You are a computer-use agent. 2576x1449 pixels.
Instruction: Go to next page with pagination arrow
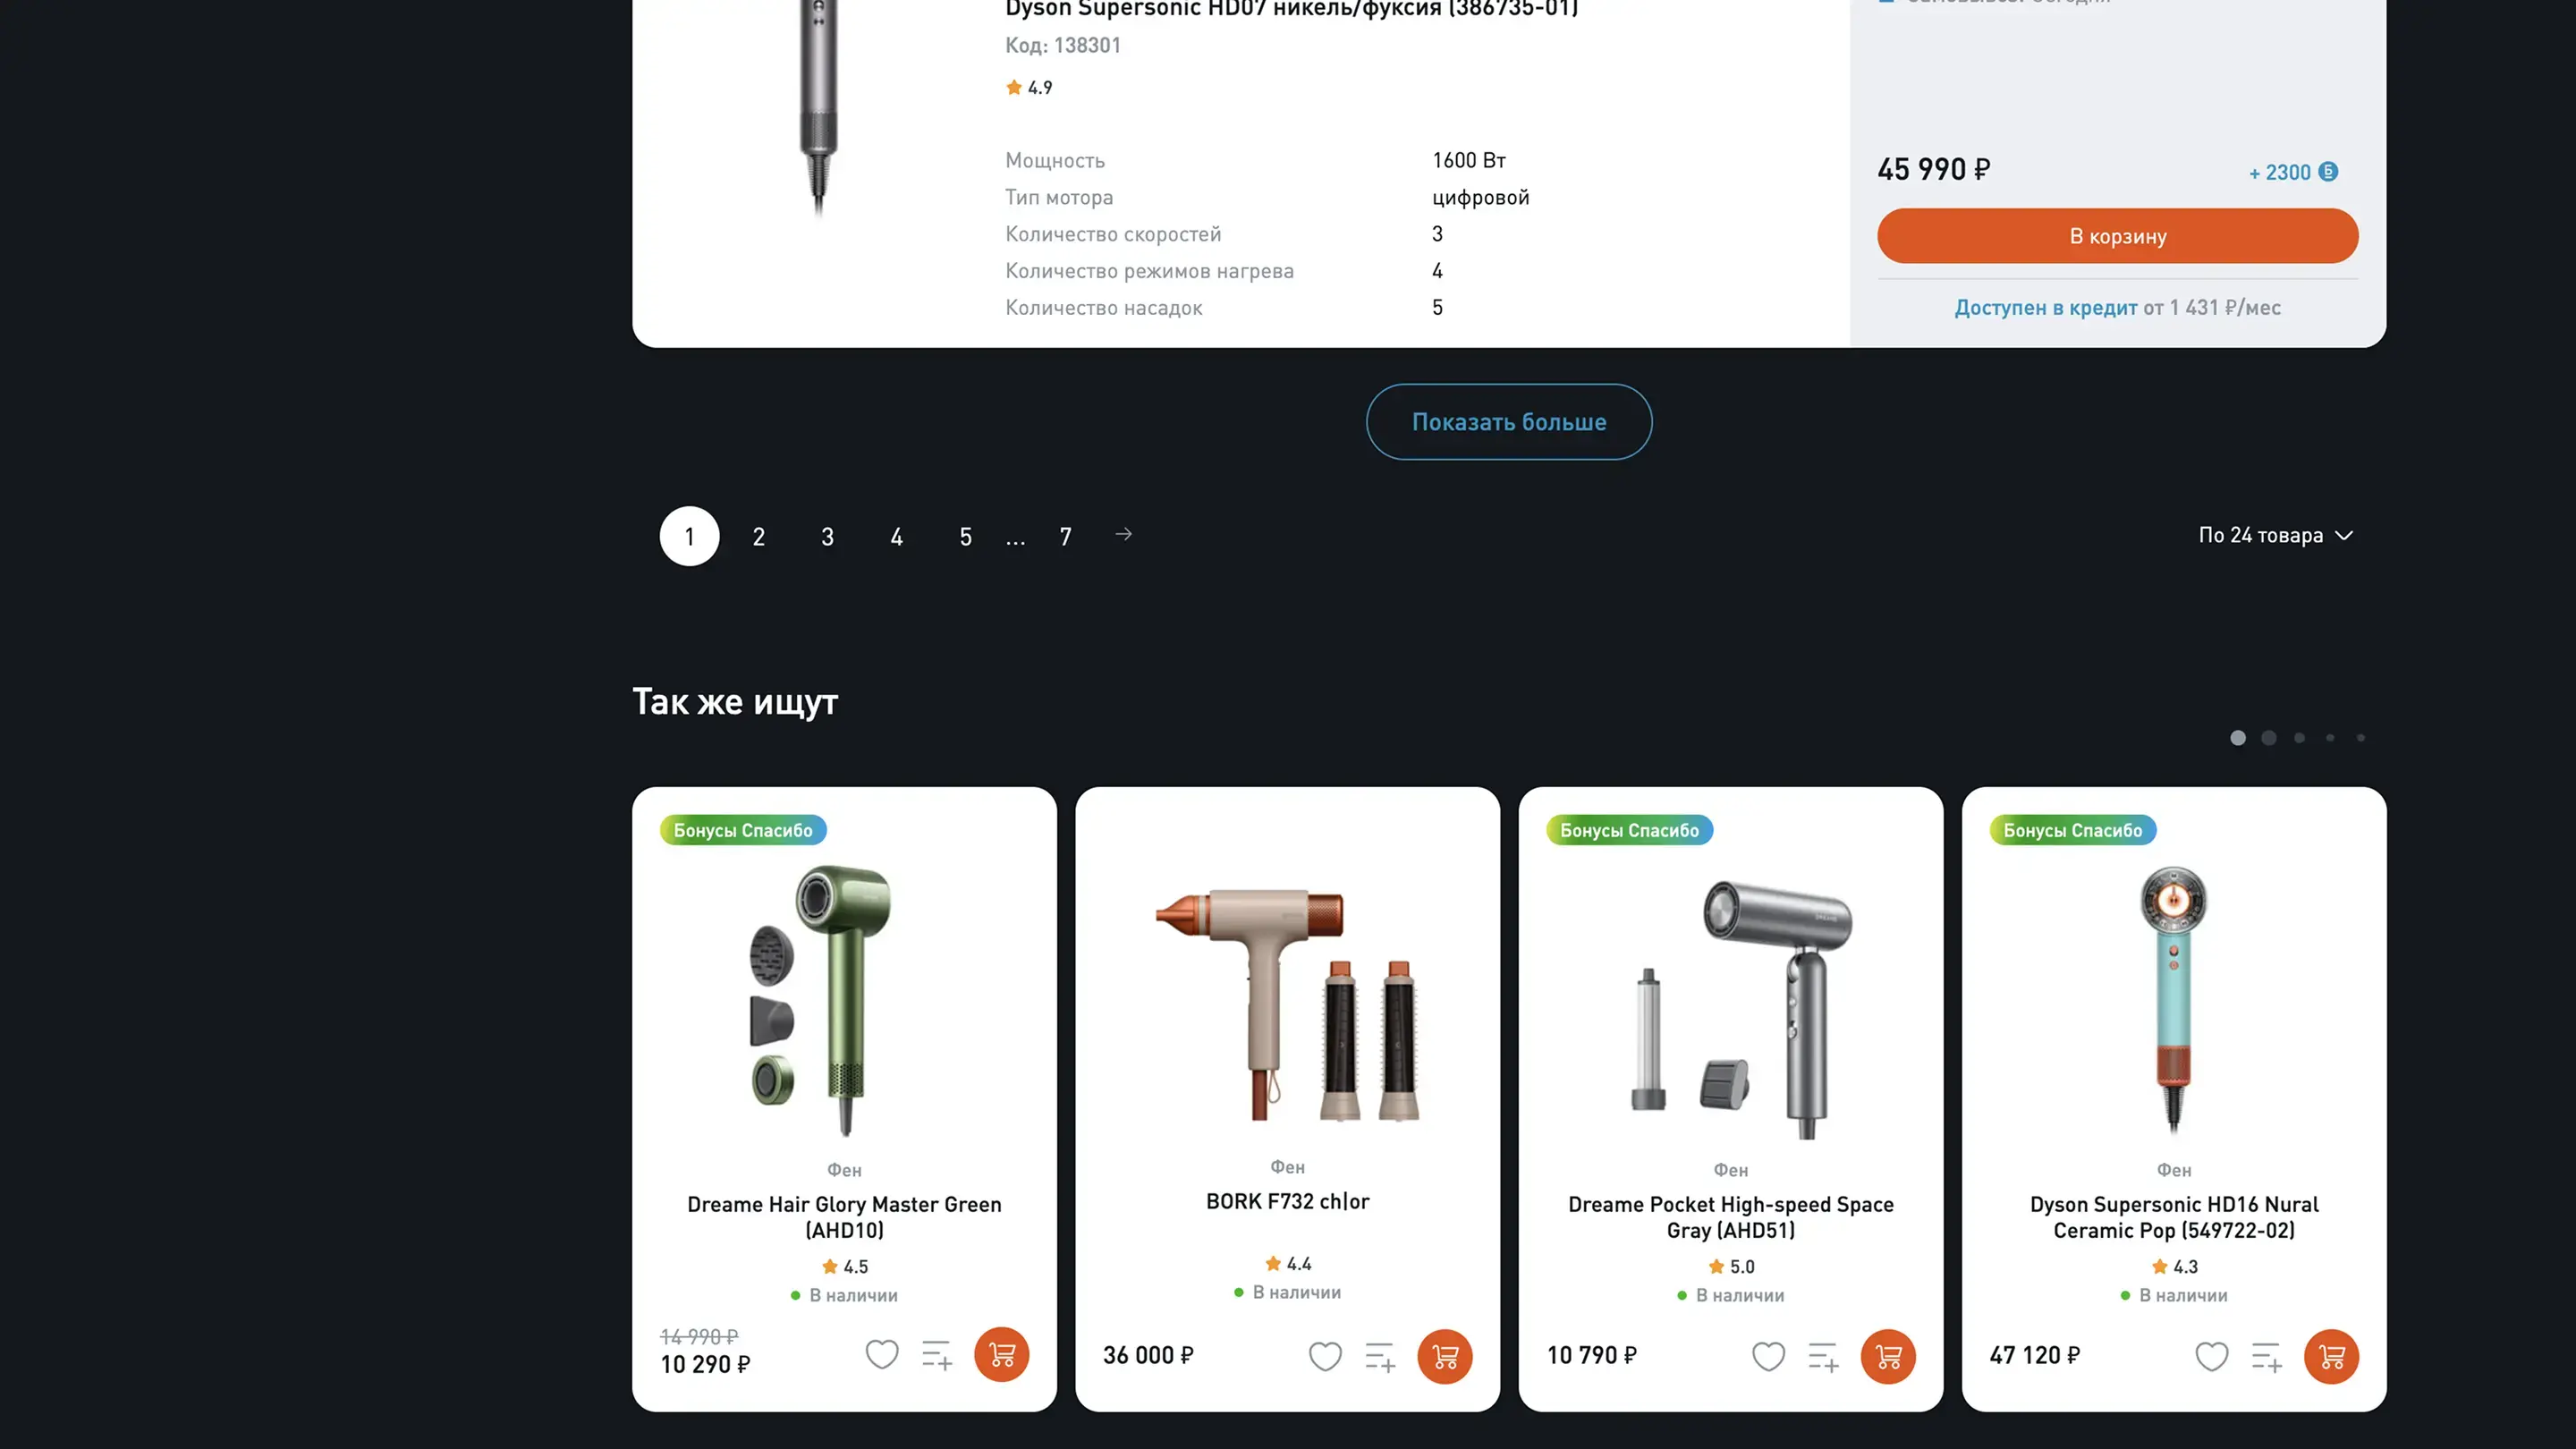point(1123,535)
